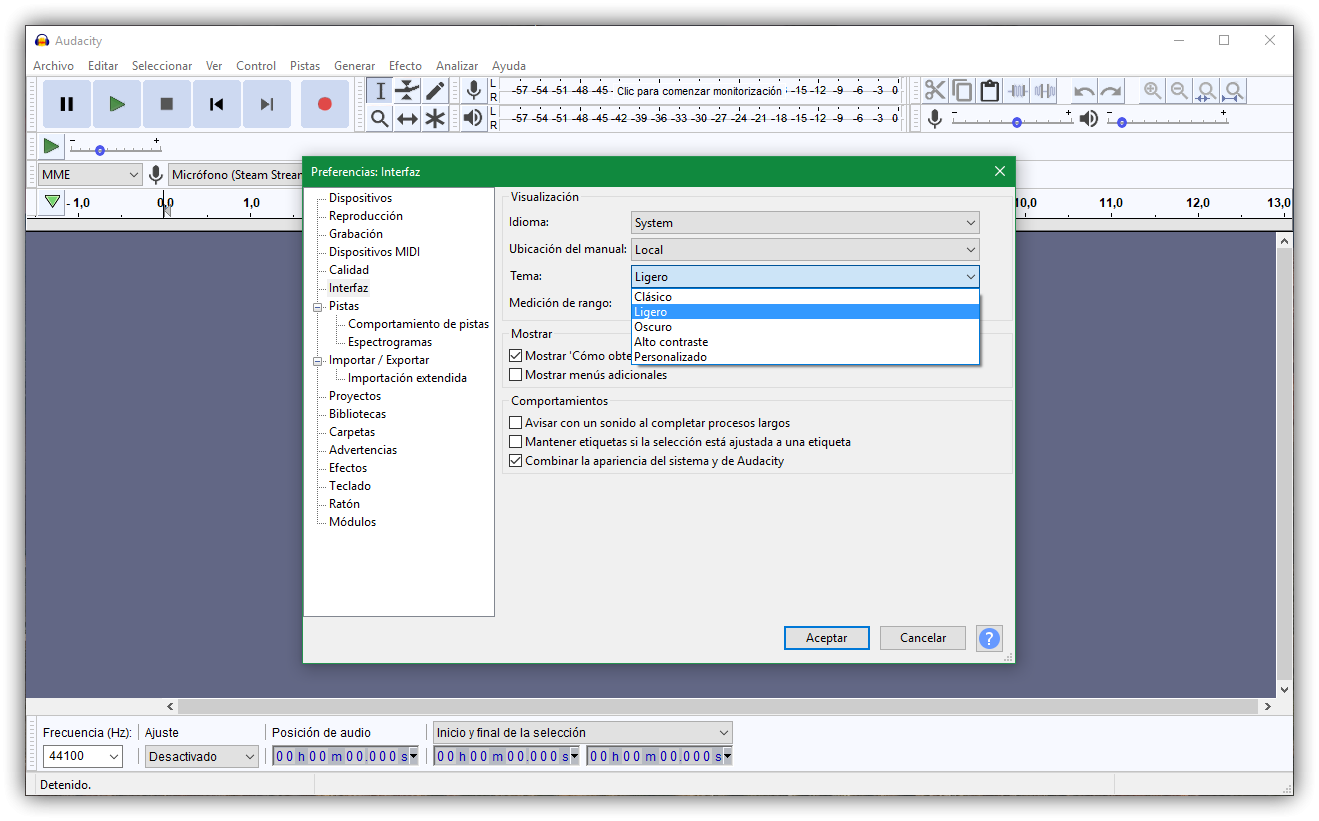
Task: Click the Trim audio icon
Action: click(1018, 91)
